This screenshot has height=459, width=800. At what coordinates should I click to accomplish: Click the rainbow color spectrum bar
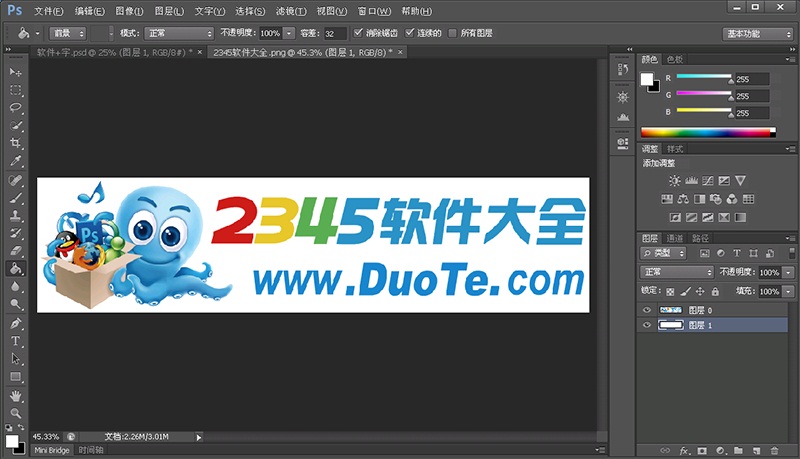tap(707, 132)
